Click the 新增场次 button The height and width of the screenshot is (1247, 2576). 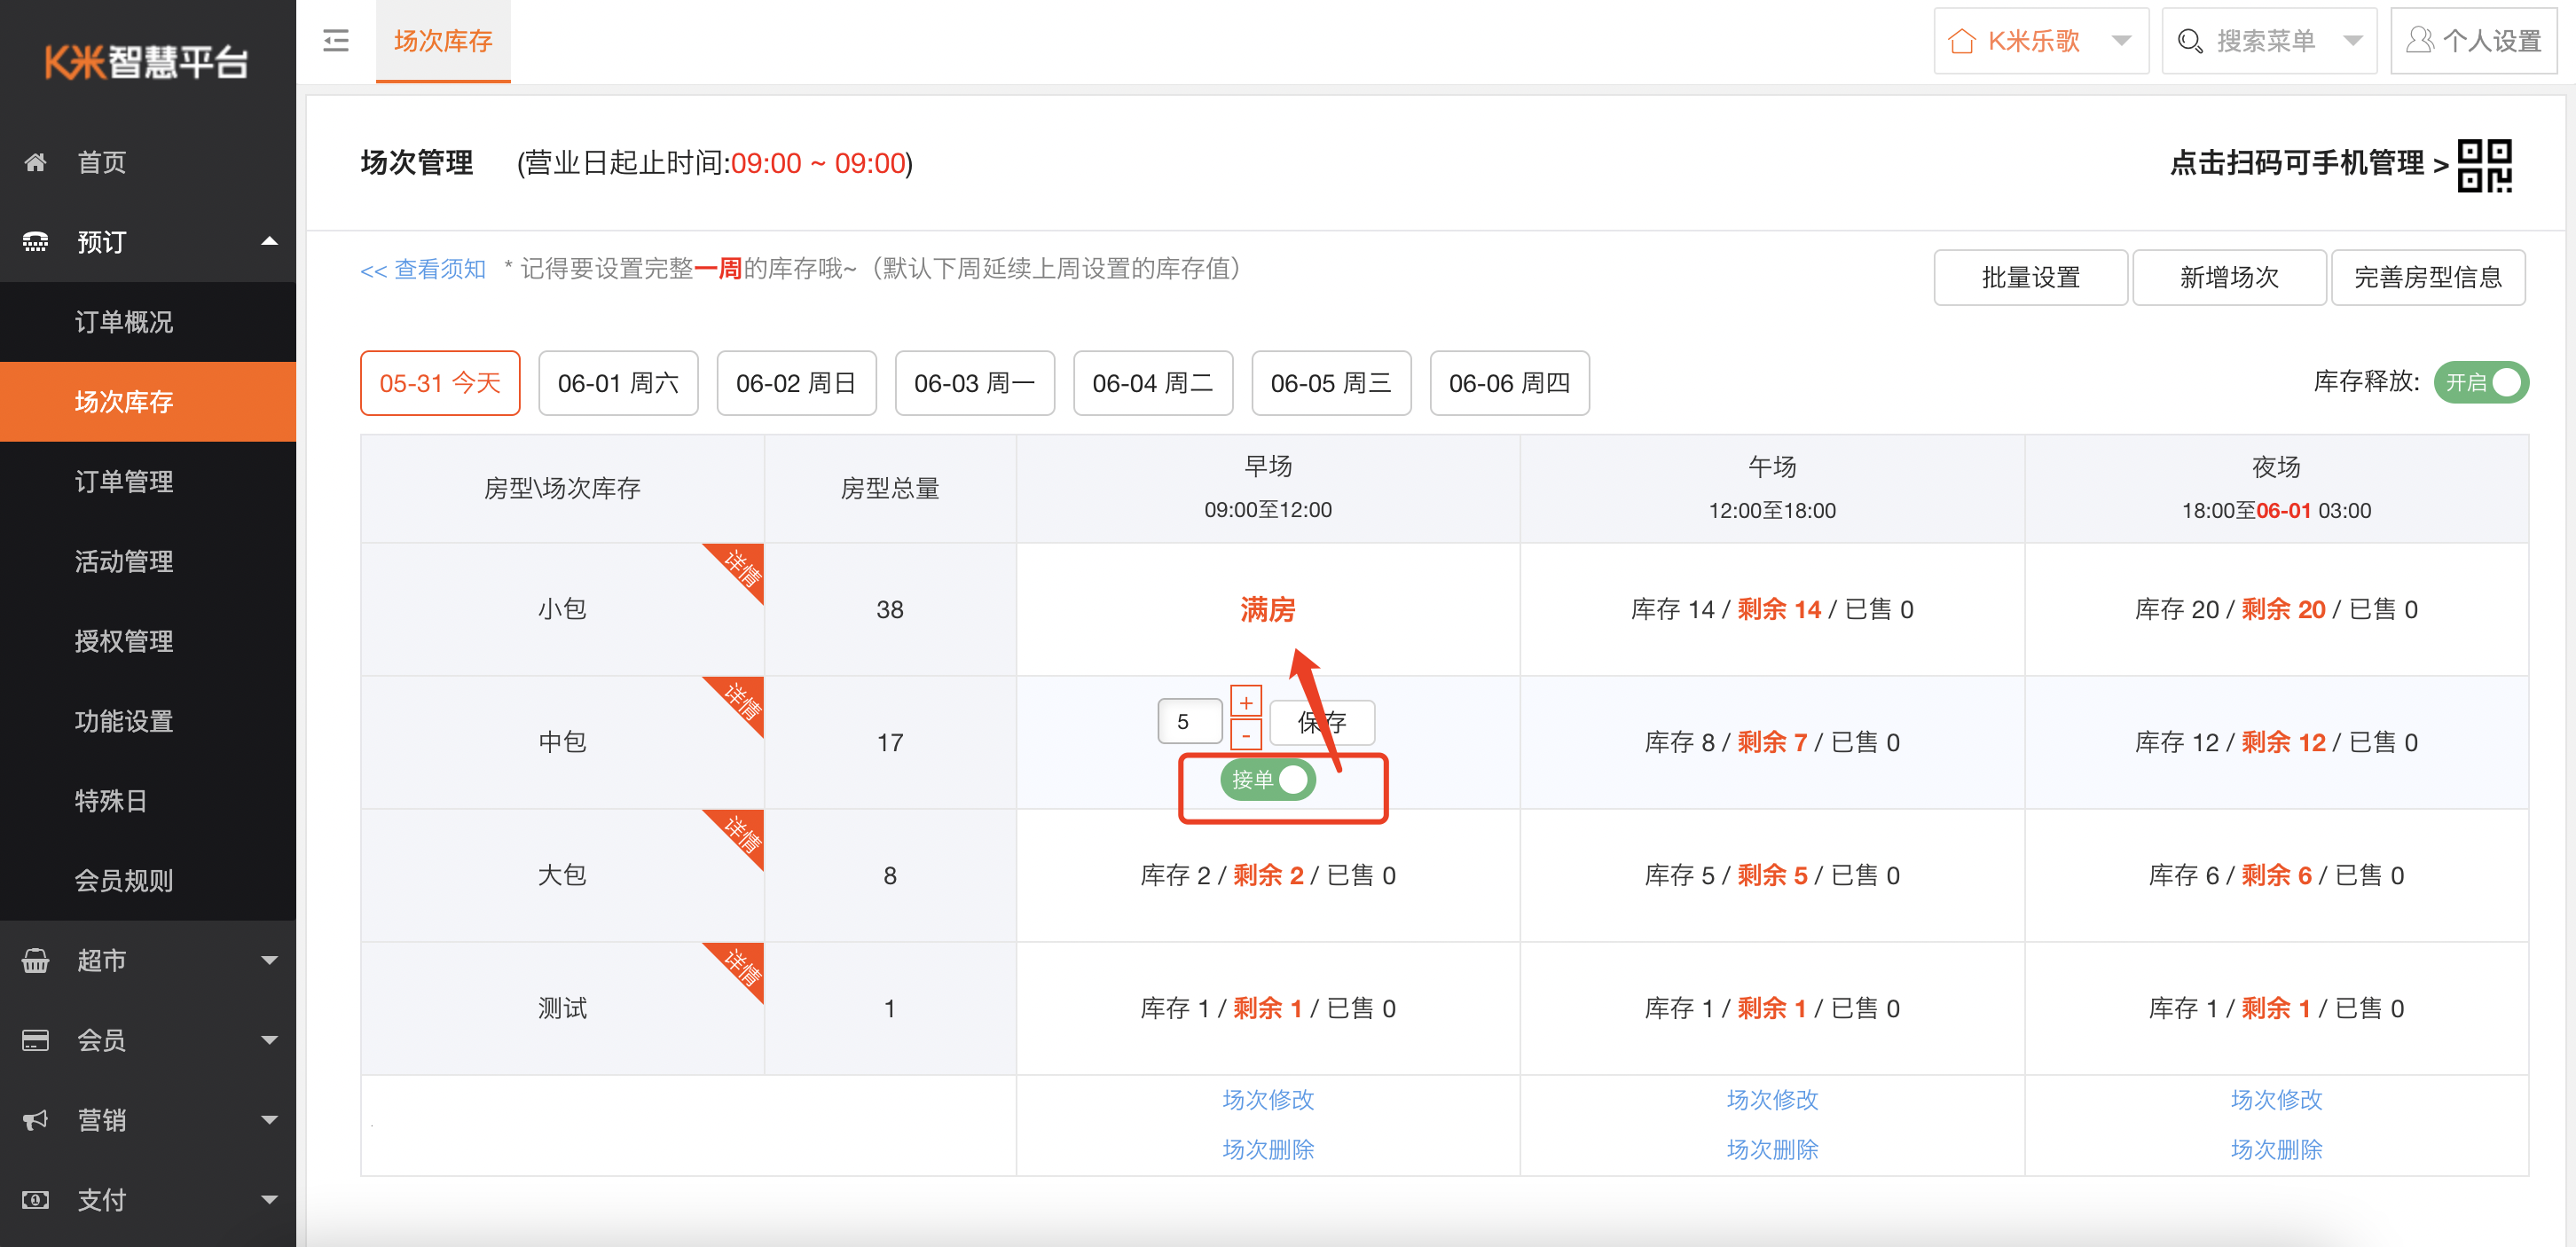click(x=2229, y=277)
